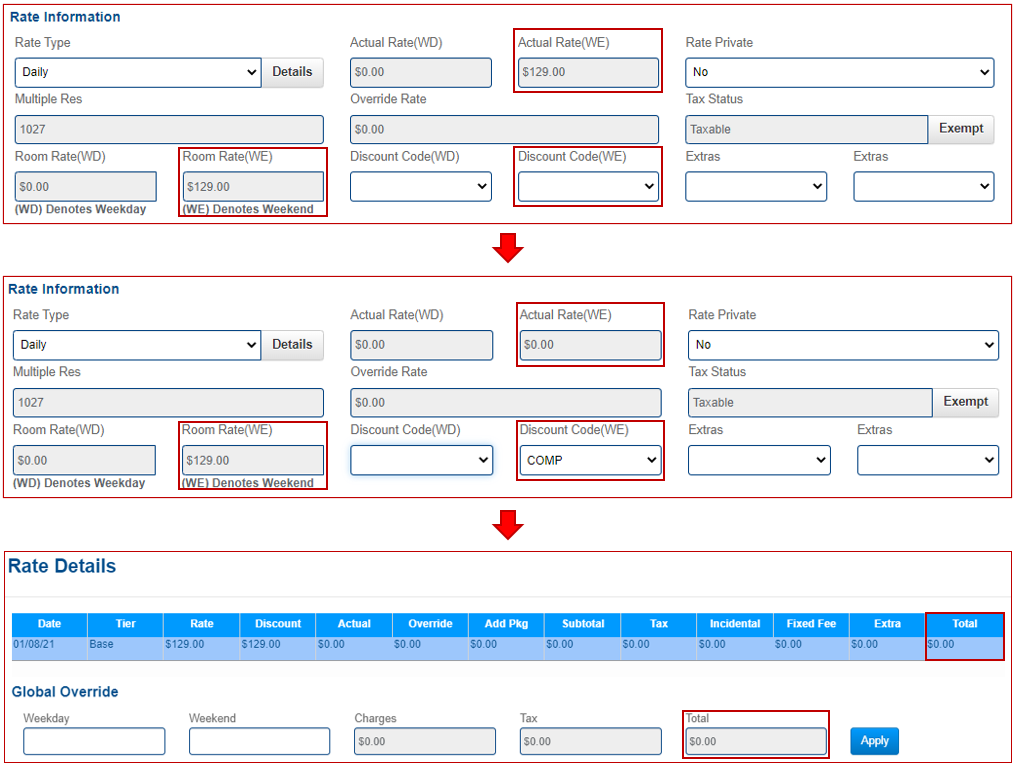This screenshot has height=770, width=1019.
Task: Click the Global Override Tax field
Action: click(591, 741)
